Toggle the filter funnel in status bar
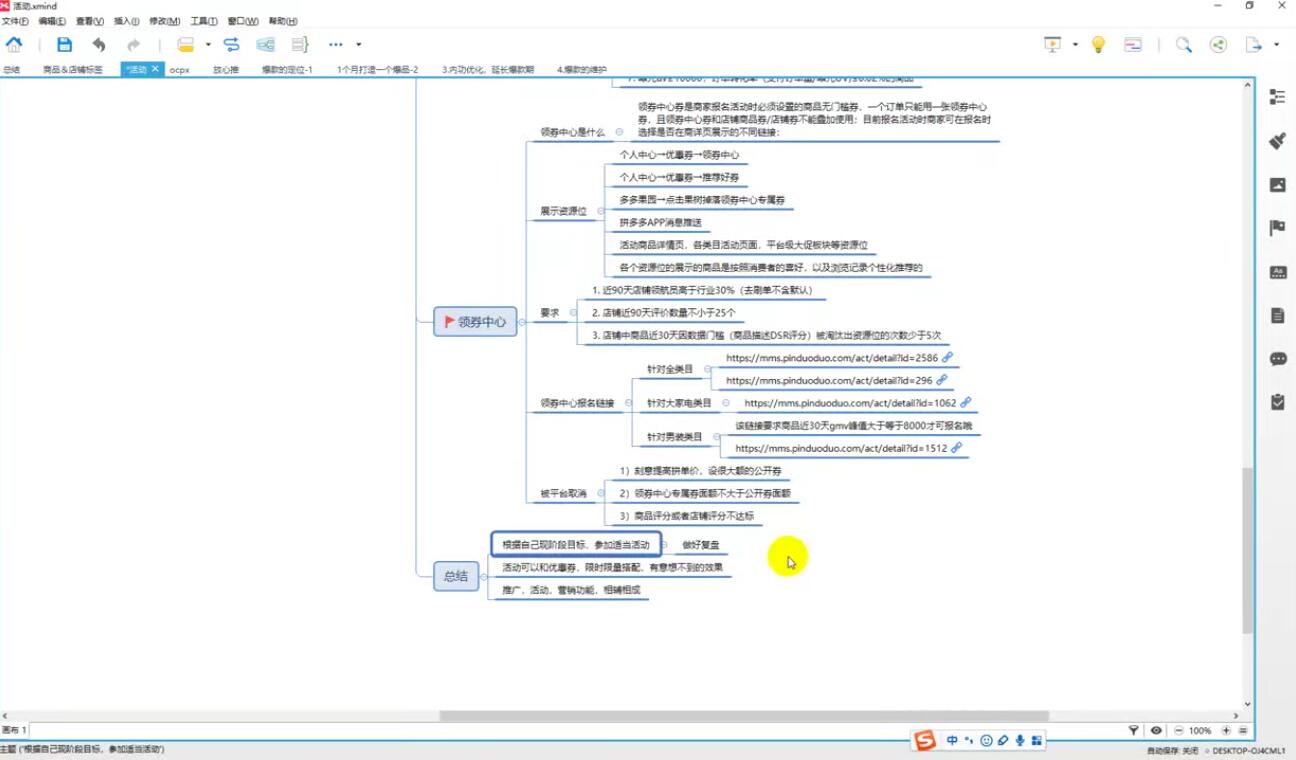The width and height of the screenshot is (1296, 760). pyautogui.click(x=1133, y=731)
